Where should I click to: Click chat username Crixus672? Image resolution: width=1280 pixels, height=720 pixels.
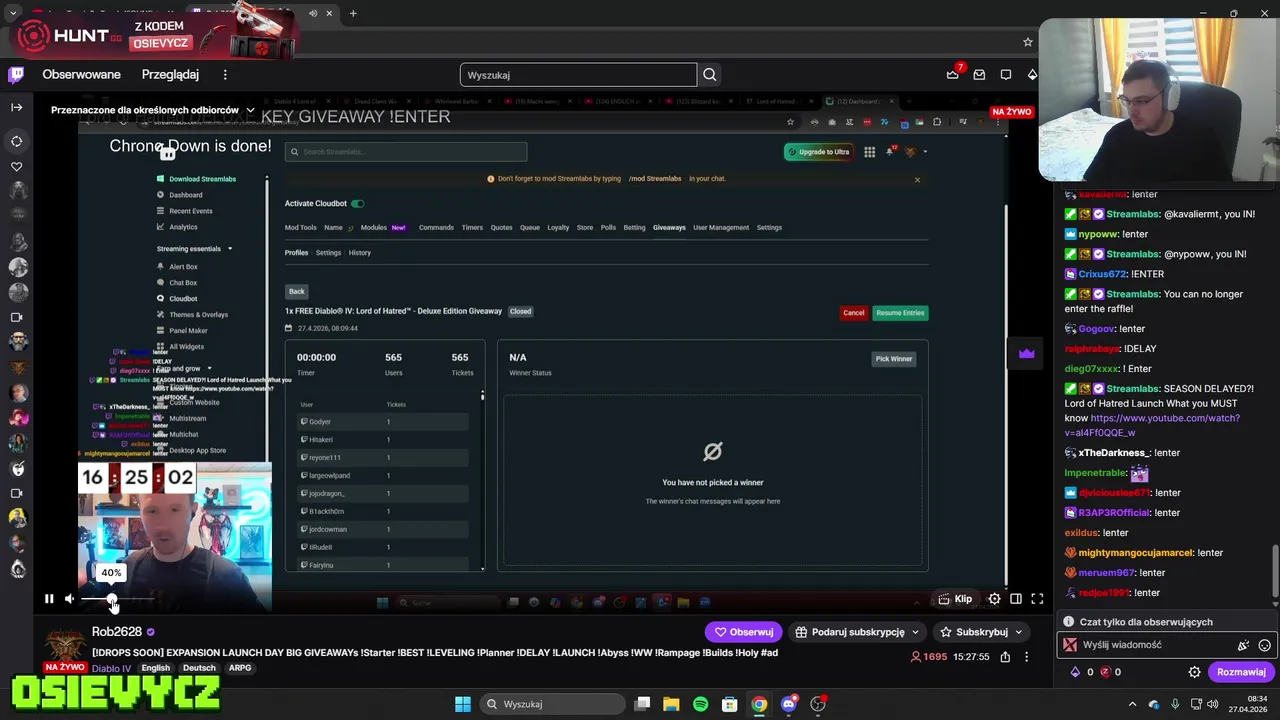pos(1102,274)
